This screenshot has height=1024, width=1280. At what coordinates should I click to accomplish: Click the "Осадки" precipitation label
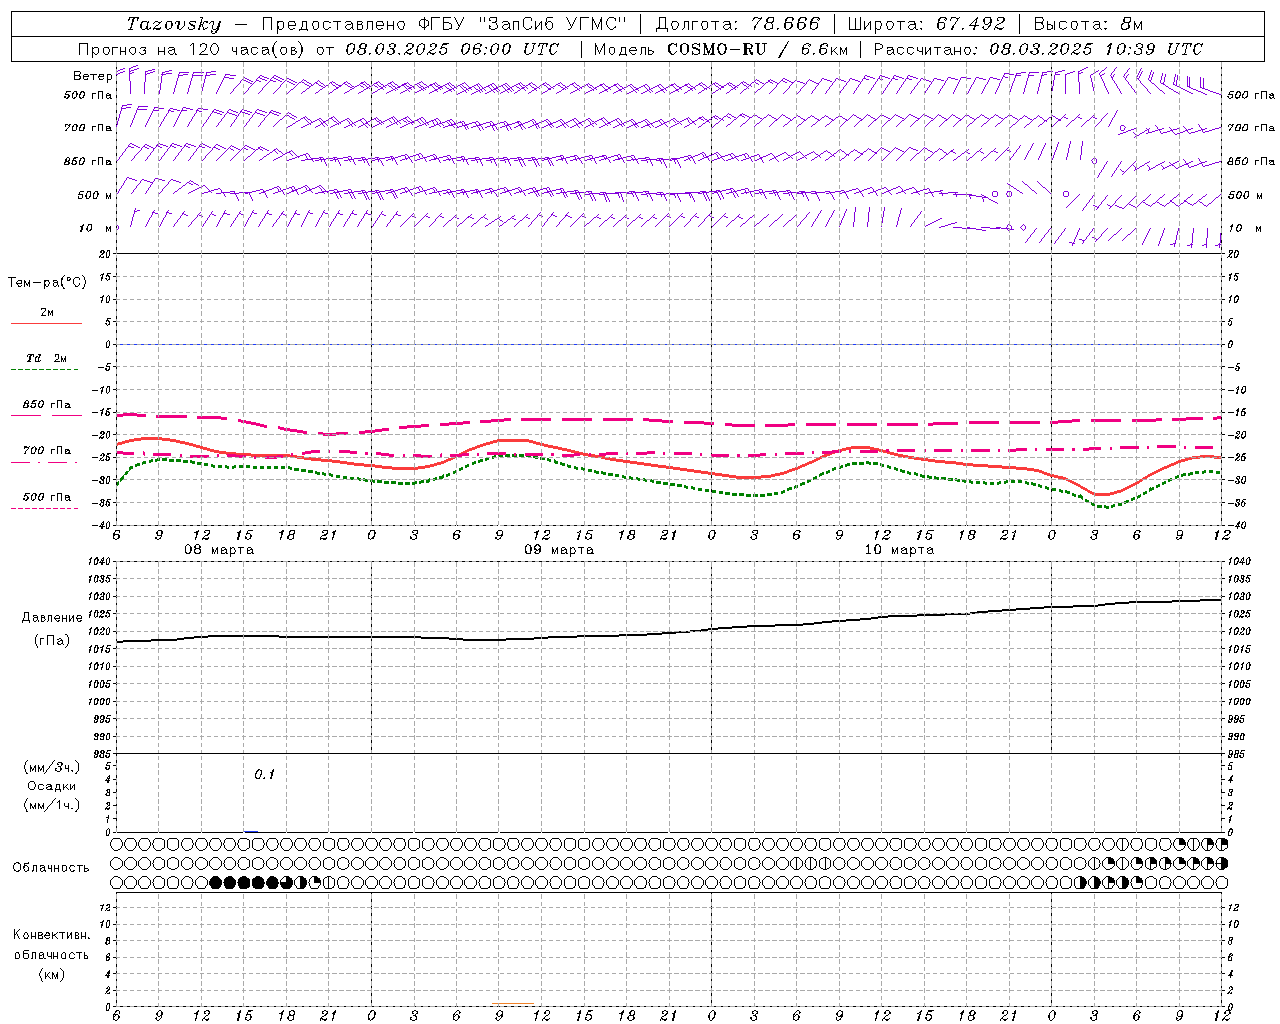pos(52,786)
